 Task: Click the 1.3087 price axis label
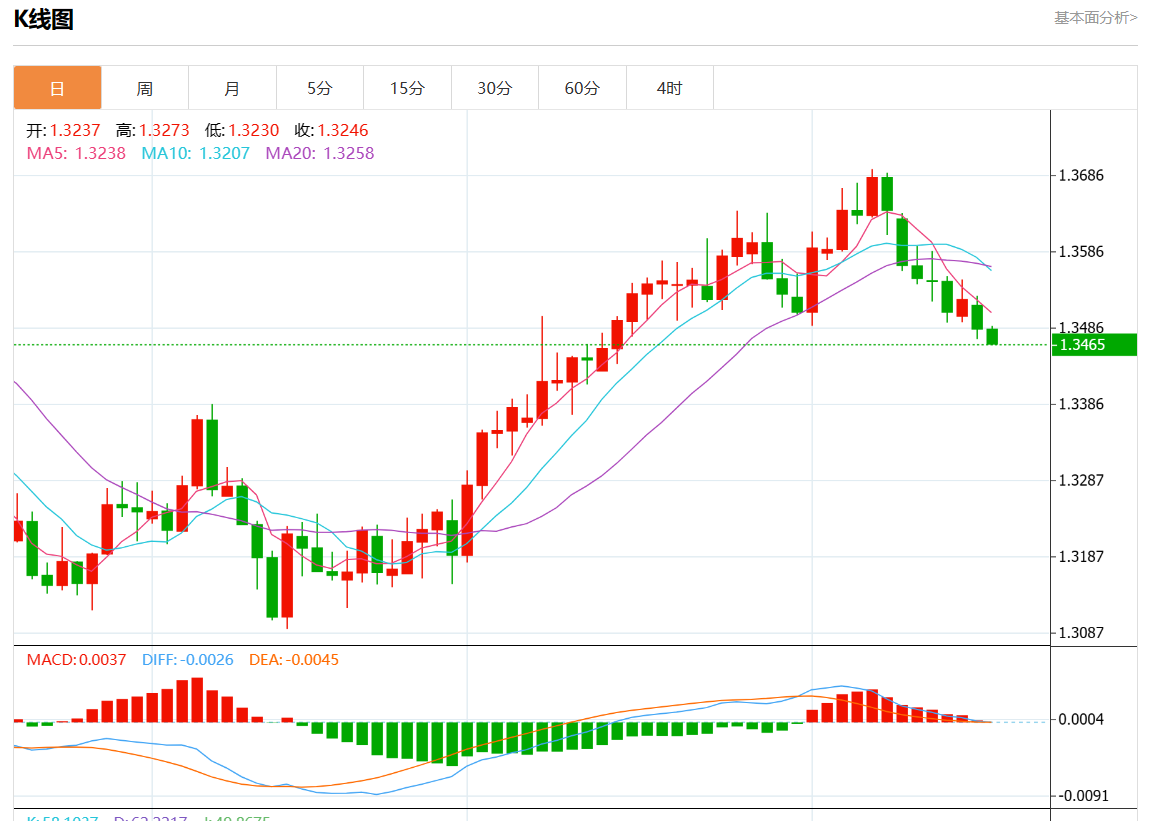[x=1081, y=633]
